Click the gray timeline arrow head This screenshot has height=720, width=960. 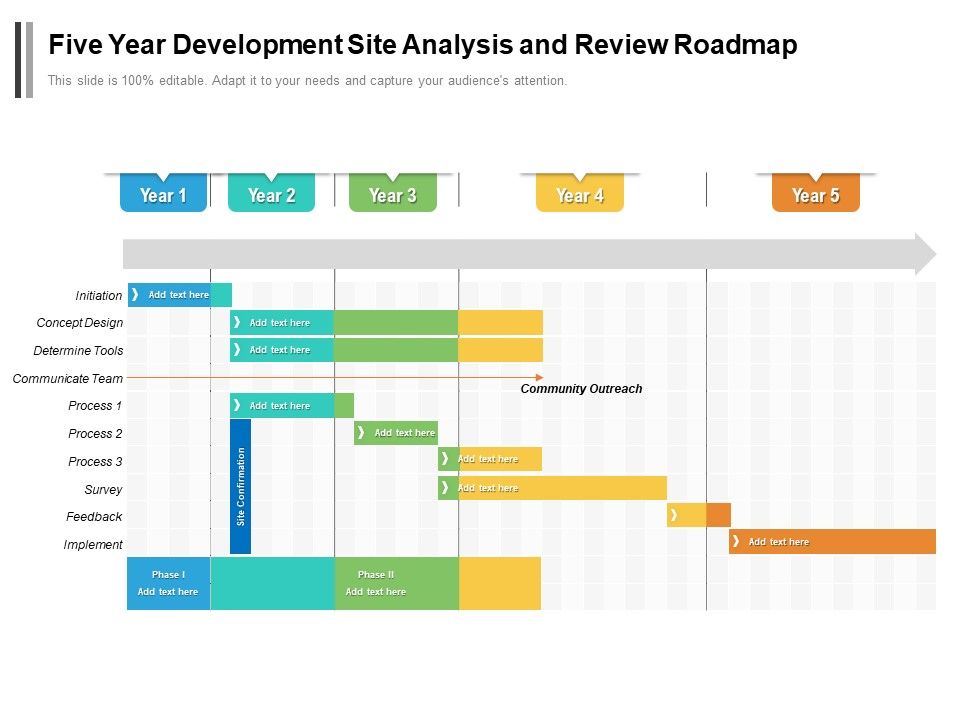(x=925, y=253)
